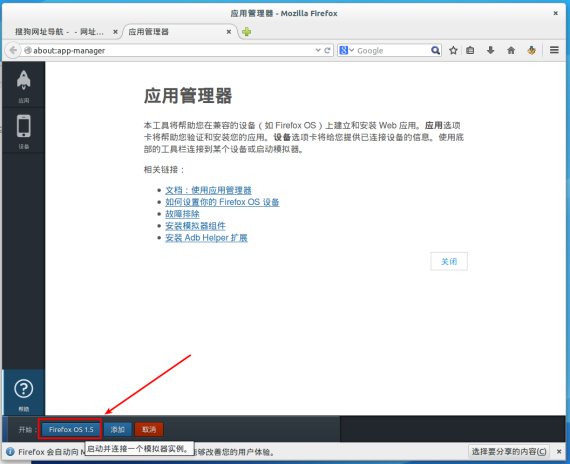Open the Google search engine dropdown
This screenshot has width=570, height=464.
pyautogui.click(x=346, y=50)
